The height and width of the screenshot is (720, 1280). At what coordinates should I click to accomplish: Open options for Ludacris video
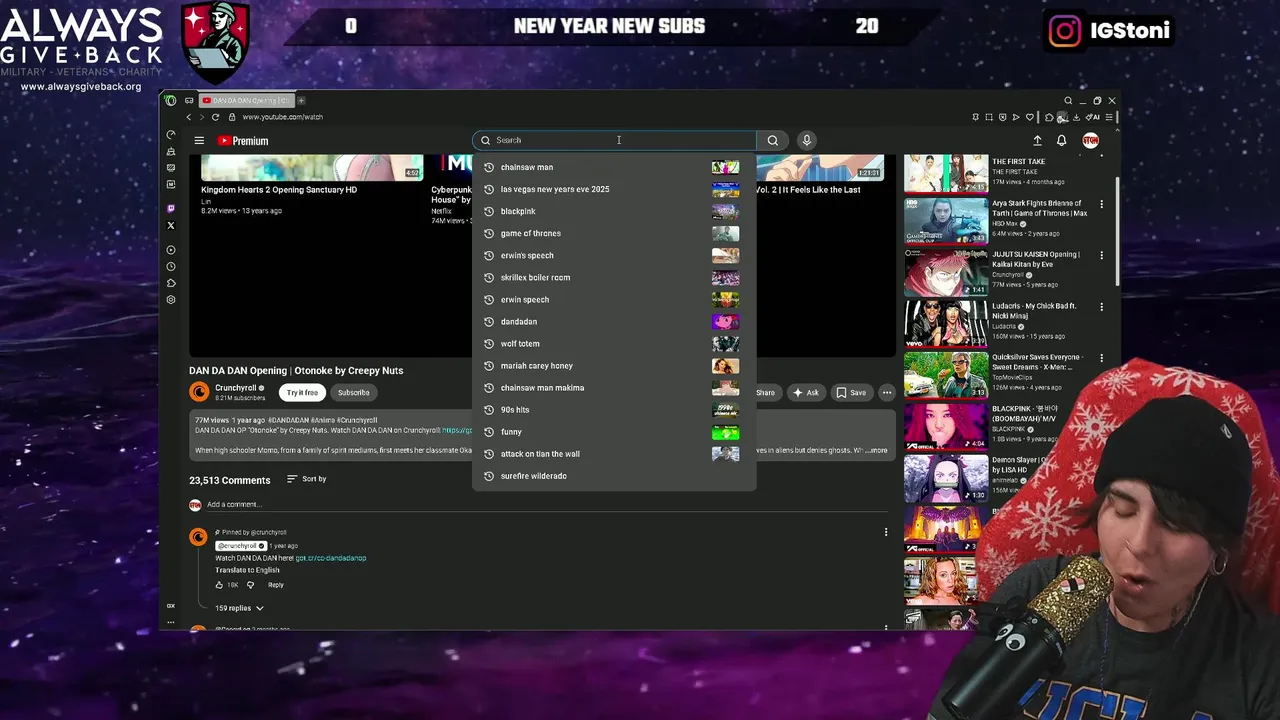[1101, 307]
